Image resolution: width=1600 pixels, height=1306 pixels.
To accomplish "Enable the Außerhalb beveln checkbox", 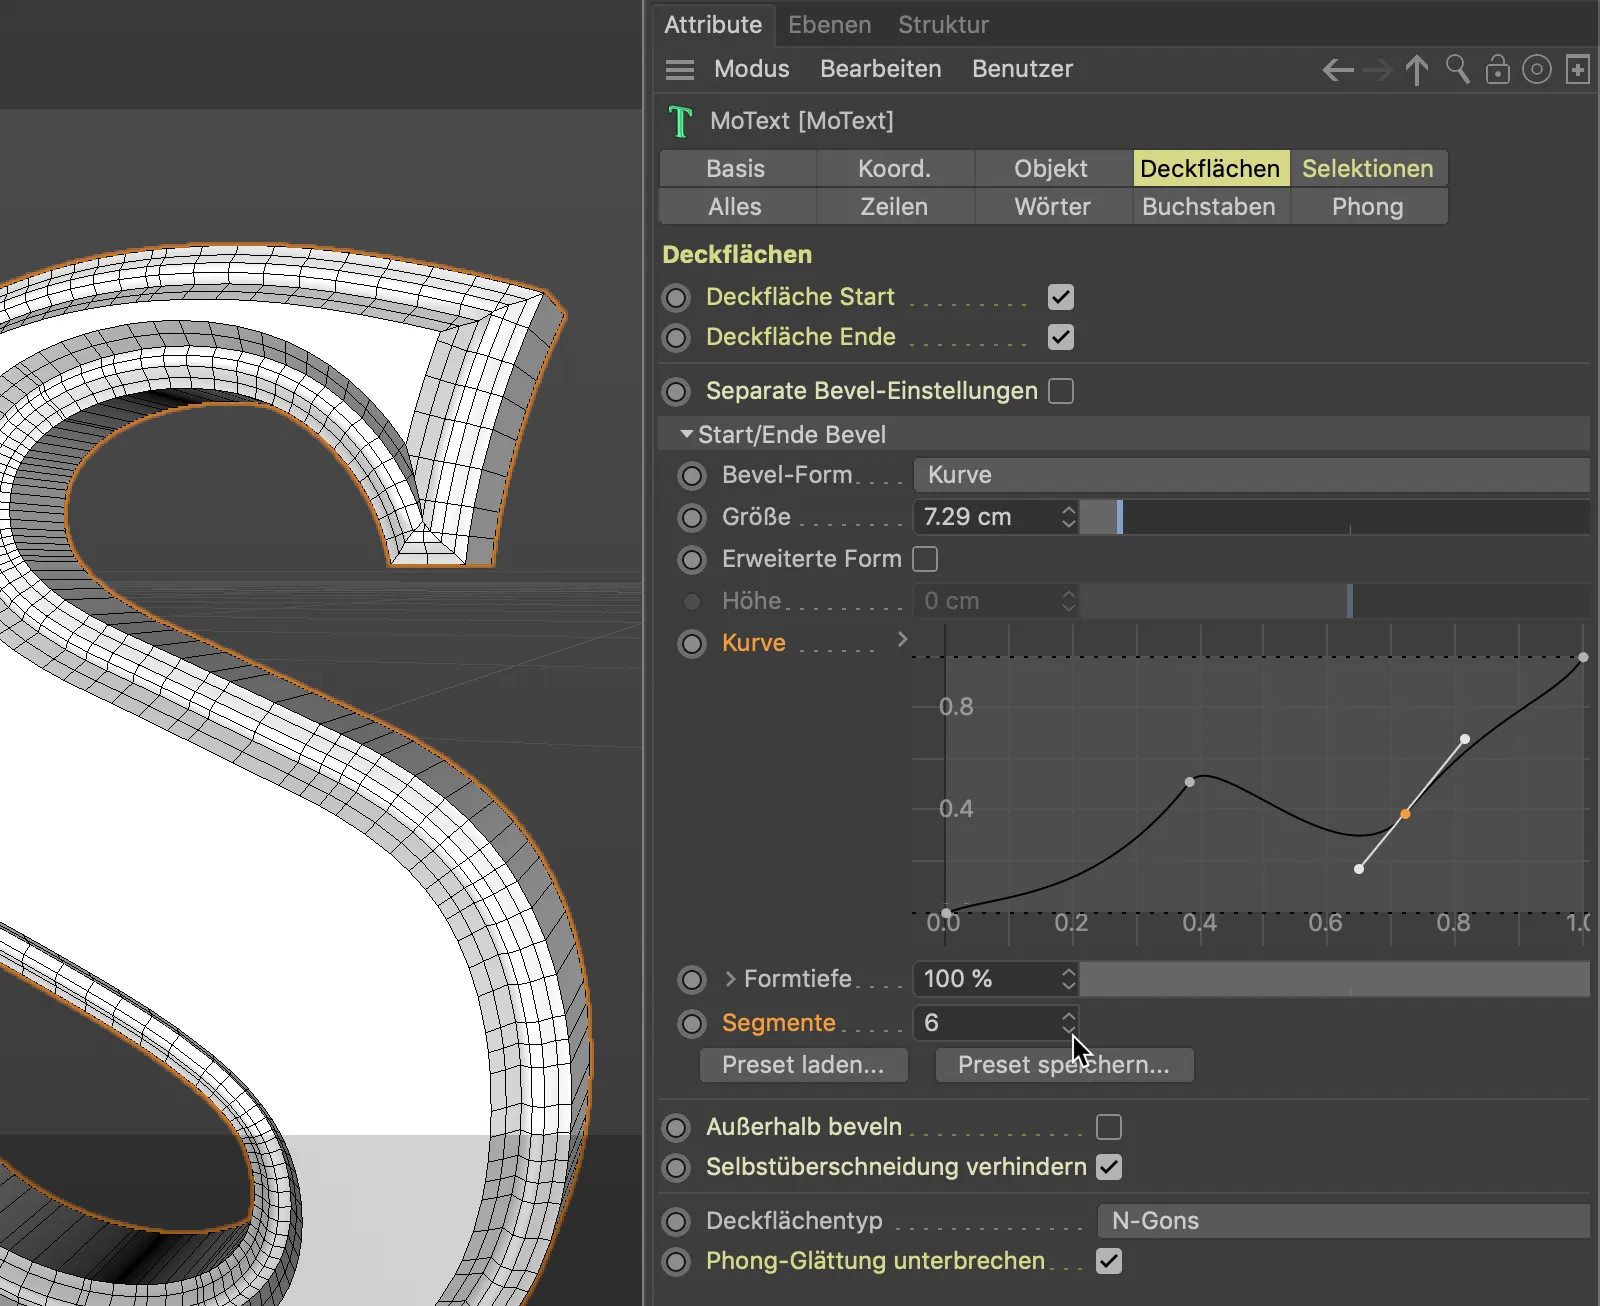I will coord(1109,1127).
